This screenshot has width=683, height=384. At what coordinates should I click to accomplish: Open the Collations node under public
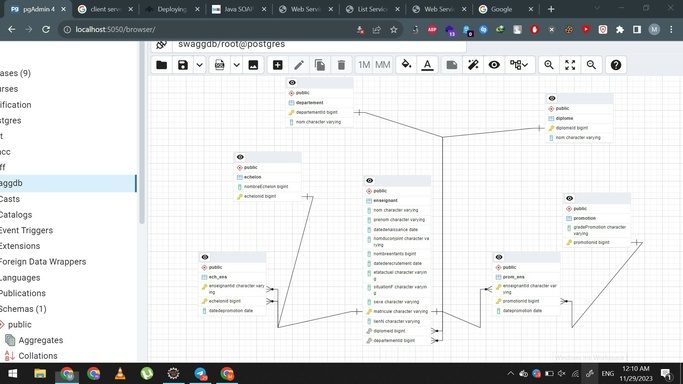37,356
